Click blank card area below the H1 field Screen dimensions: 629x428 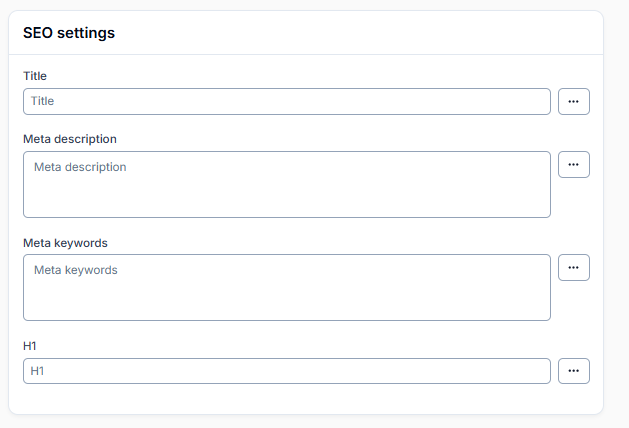305,399
